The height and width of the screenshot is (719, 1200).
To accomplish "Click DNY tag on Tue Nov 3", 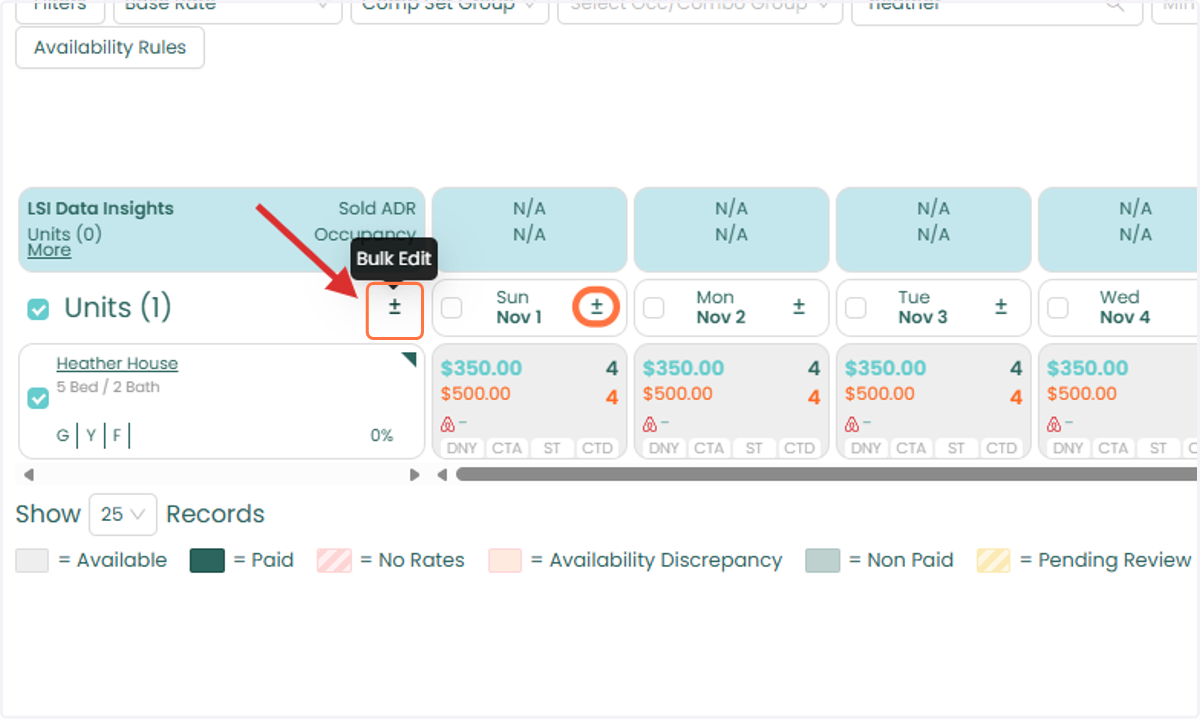I will tap(866, 448).
